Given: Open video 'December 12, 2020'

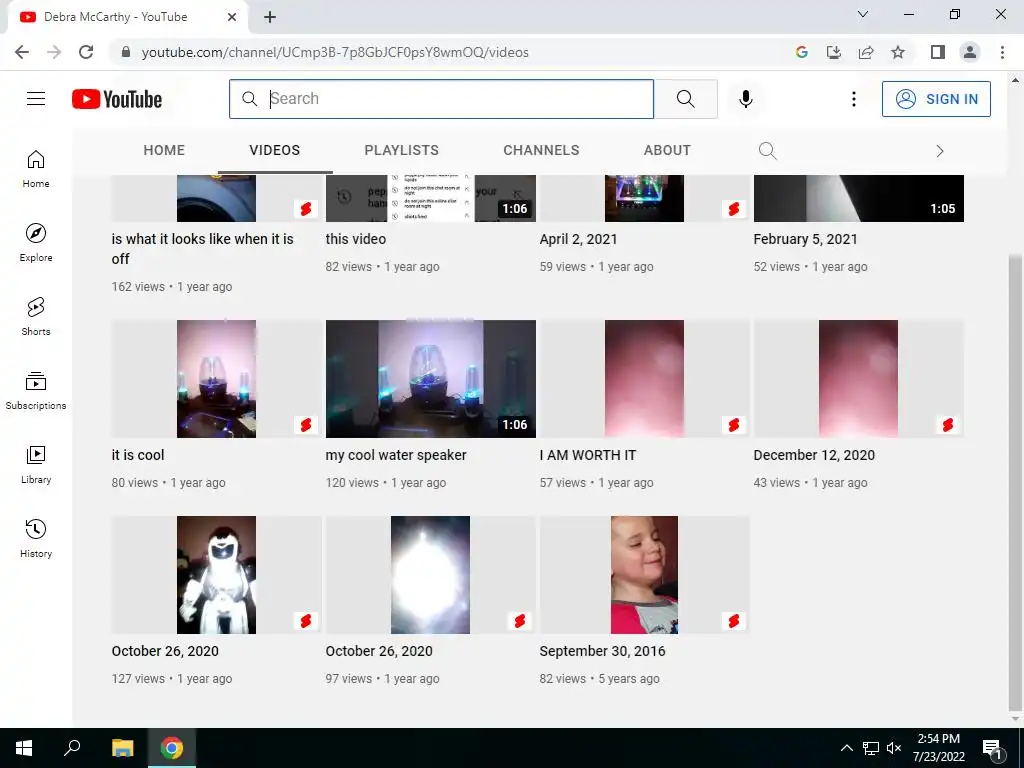Looking at the screenshot, I should pos(814,455).
